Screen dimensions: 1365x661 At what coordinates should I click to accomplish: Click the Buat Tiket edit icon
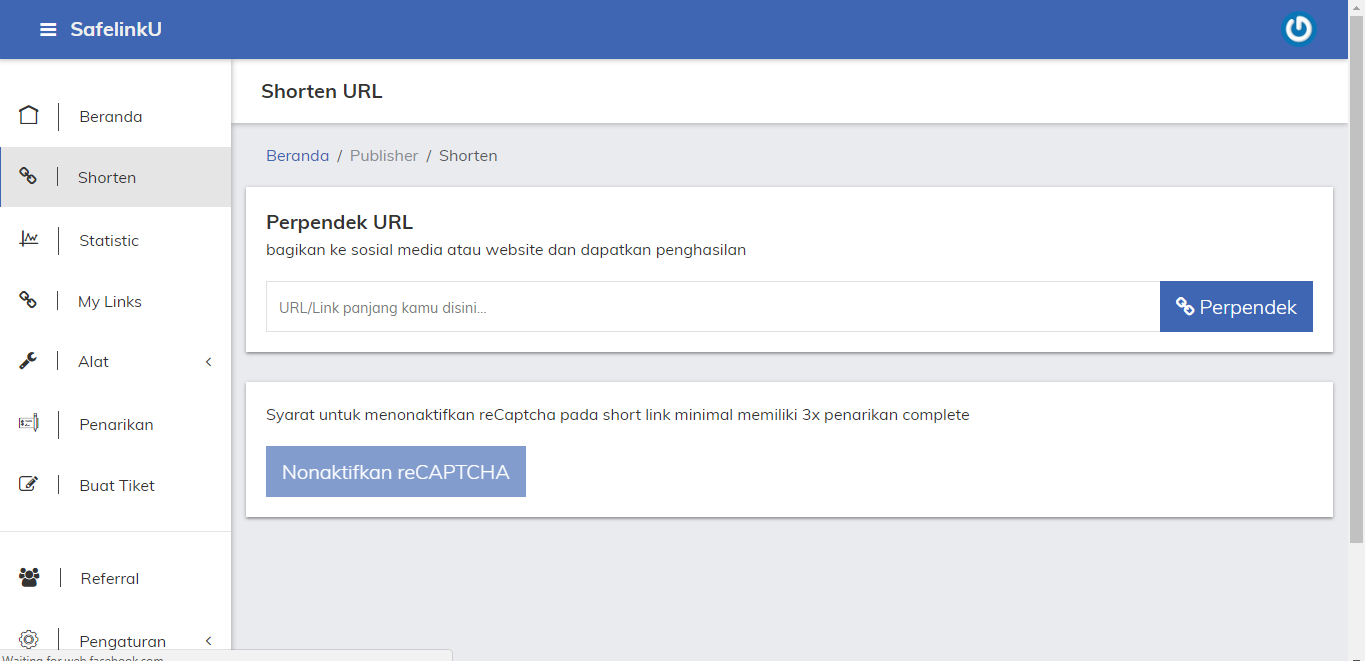(29, 485)
